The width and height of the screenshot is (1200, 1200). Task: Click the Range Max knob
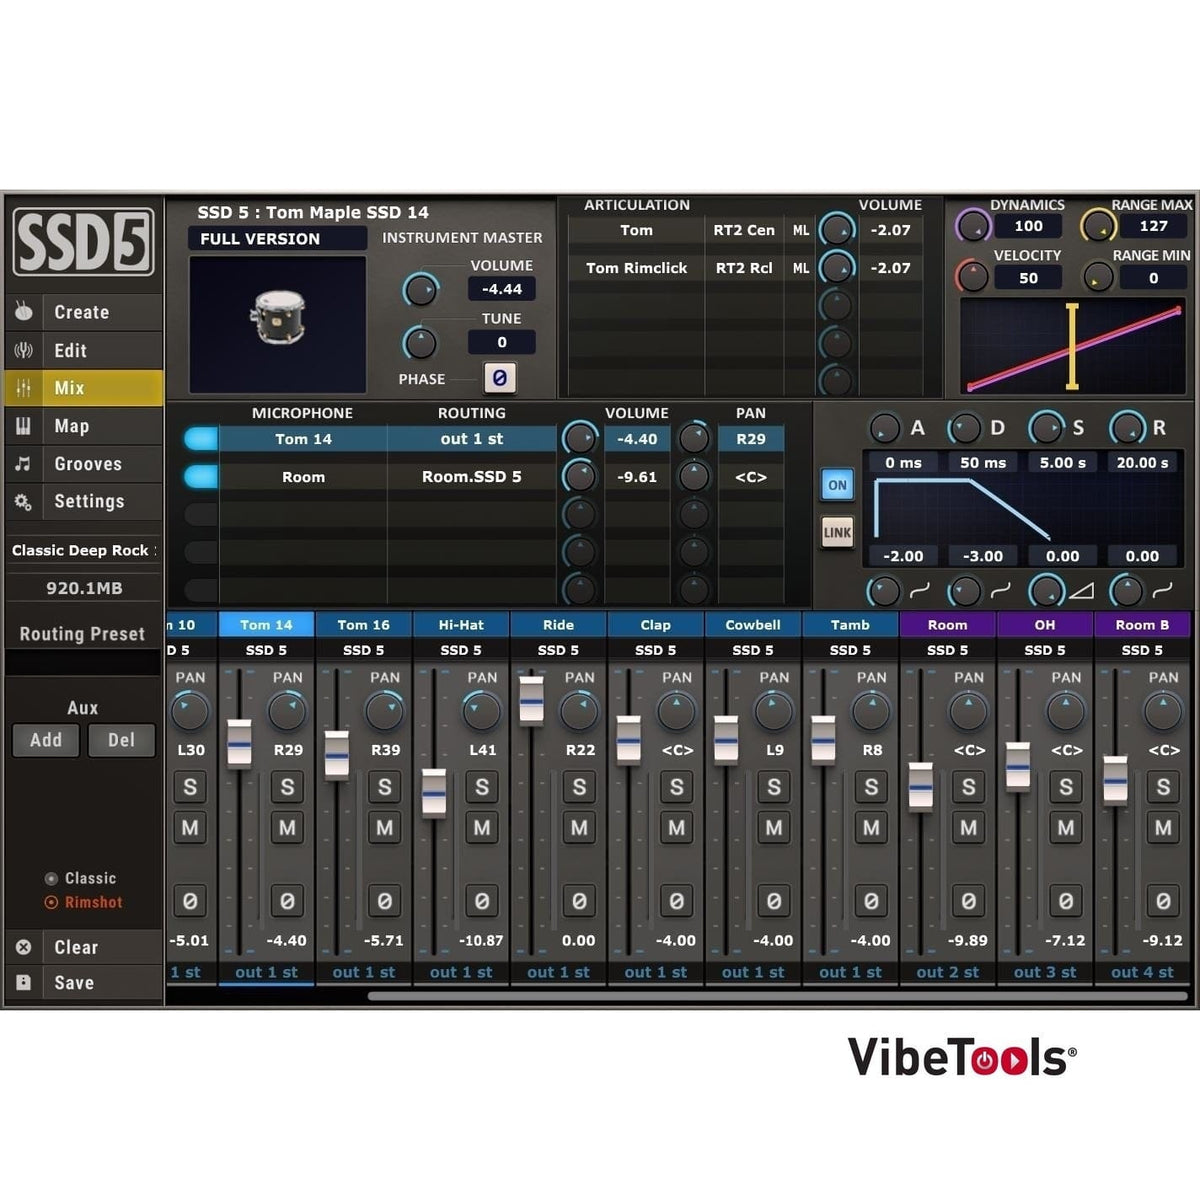tap(1098, 226)
